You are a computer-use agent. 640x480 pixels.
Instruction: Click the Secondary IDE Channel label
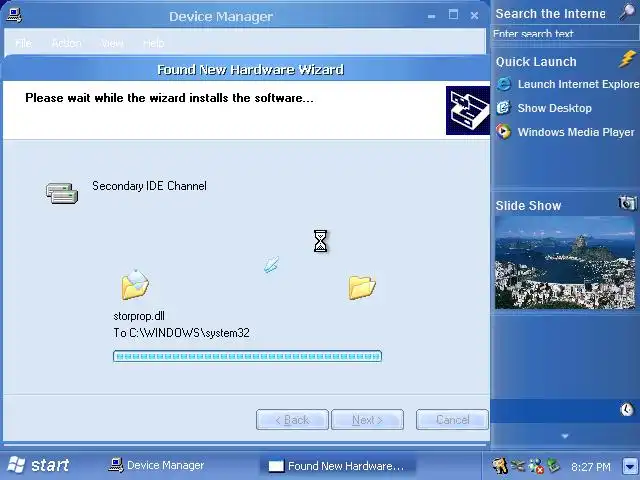click(x=149, y=186)
